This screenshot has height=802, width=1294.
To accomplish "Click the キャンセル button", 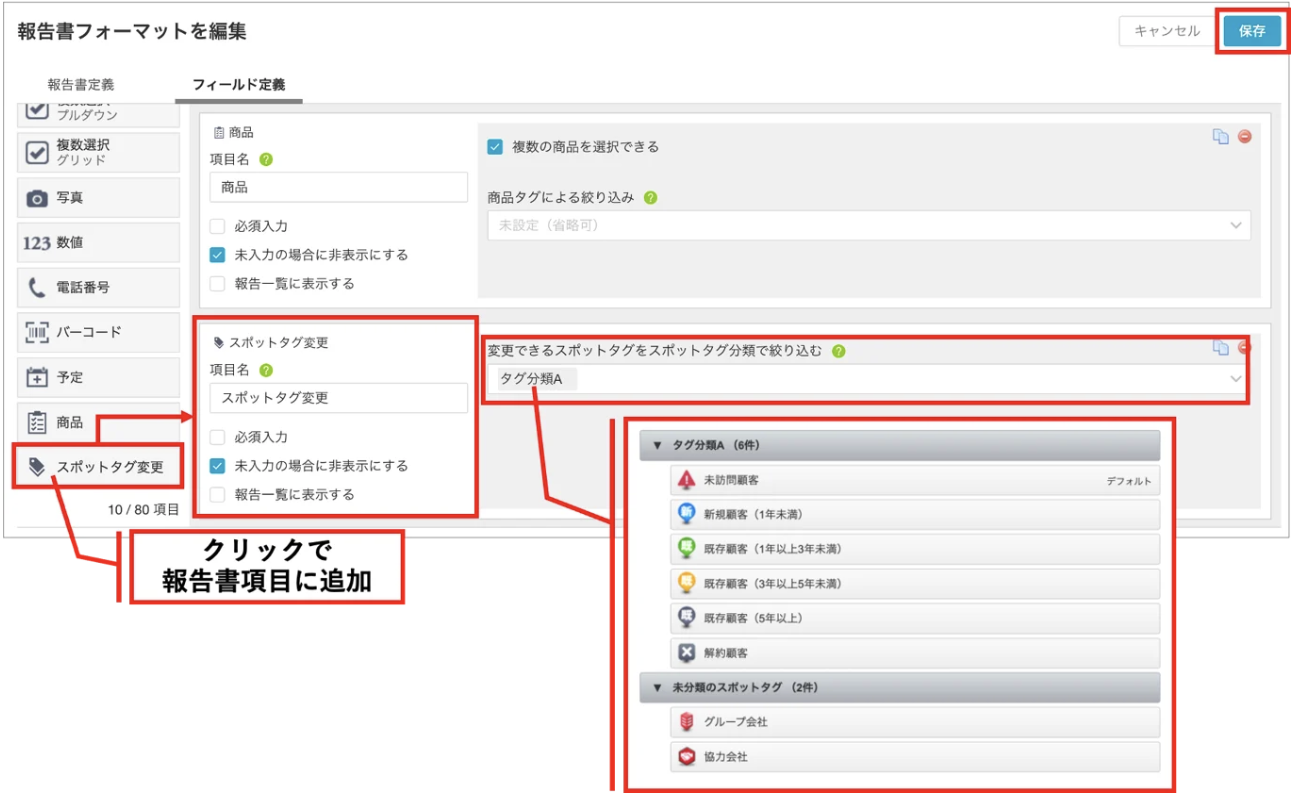I will tap(1167, 31).
